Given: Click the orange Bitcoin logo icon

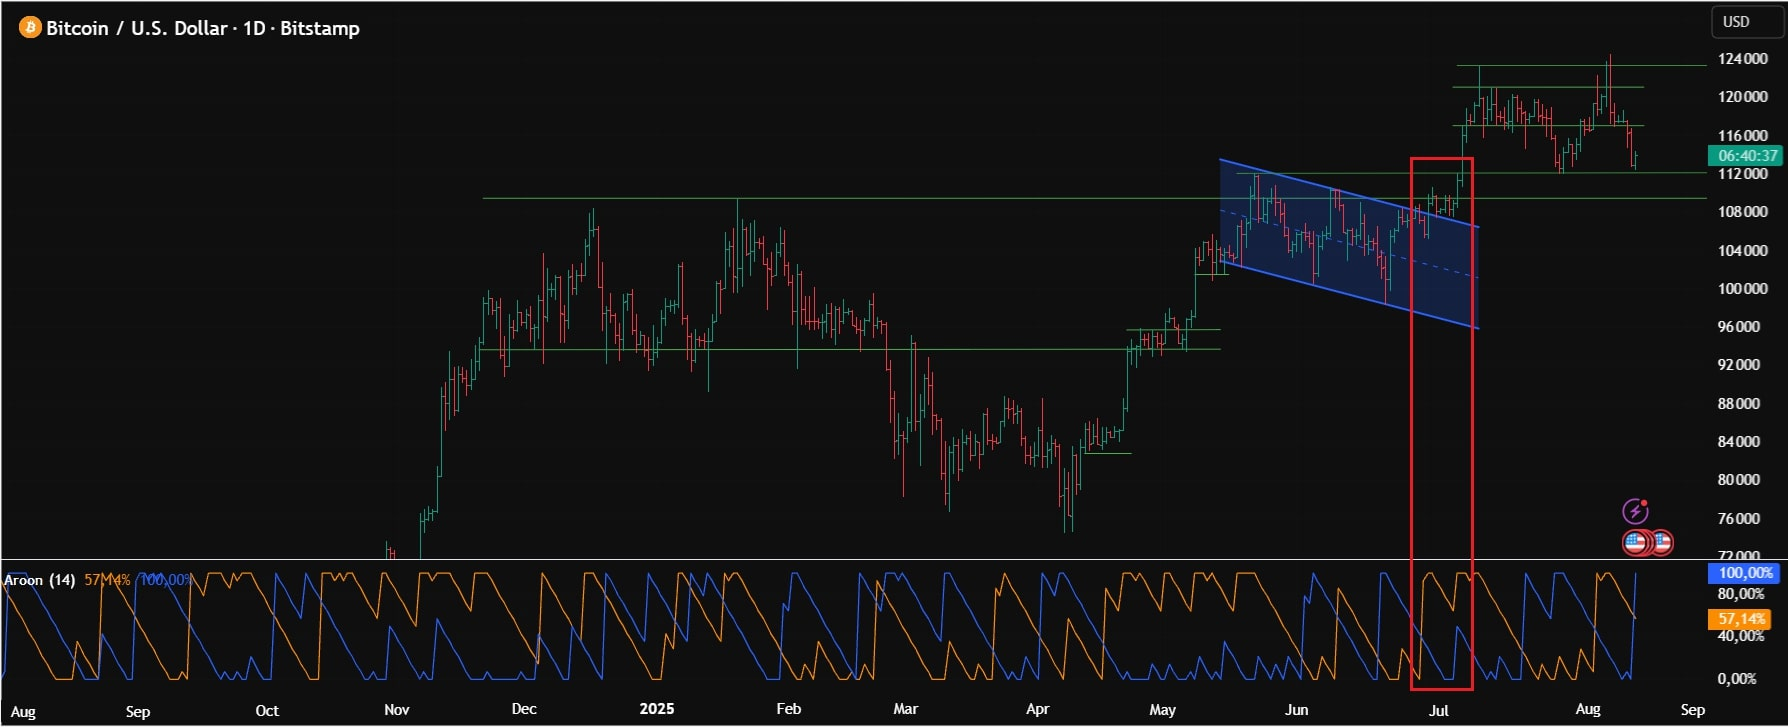Looking at the screenshot, I should (x=29, y=28).
